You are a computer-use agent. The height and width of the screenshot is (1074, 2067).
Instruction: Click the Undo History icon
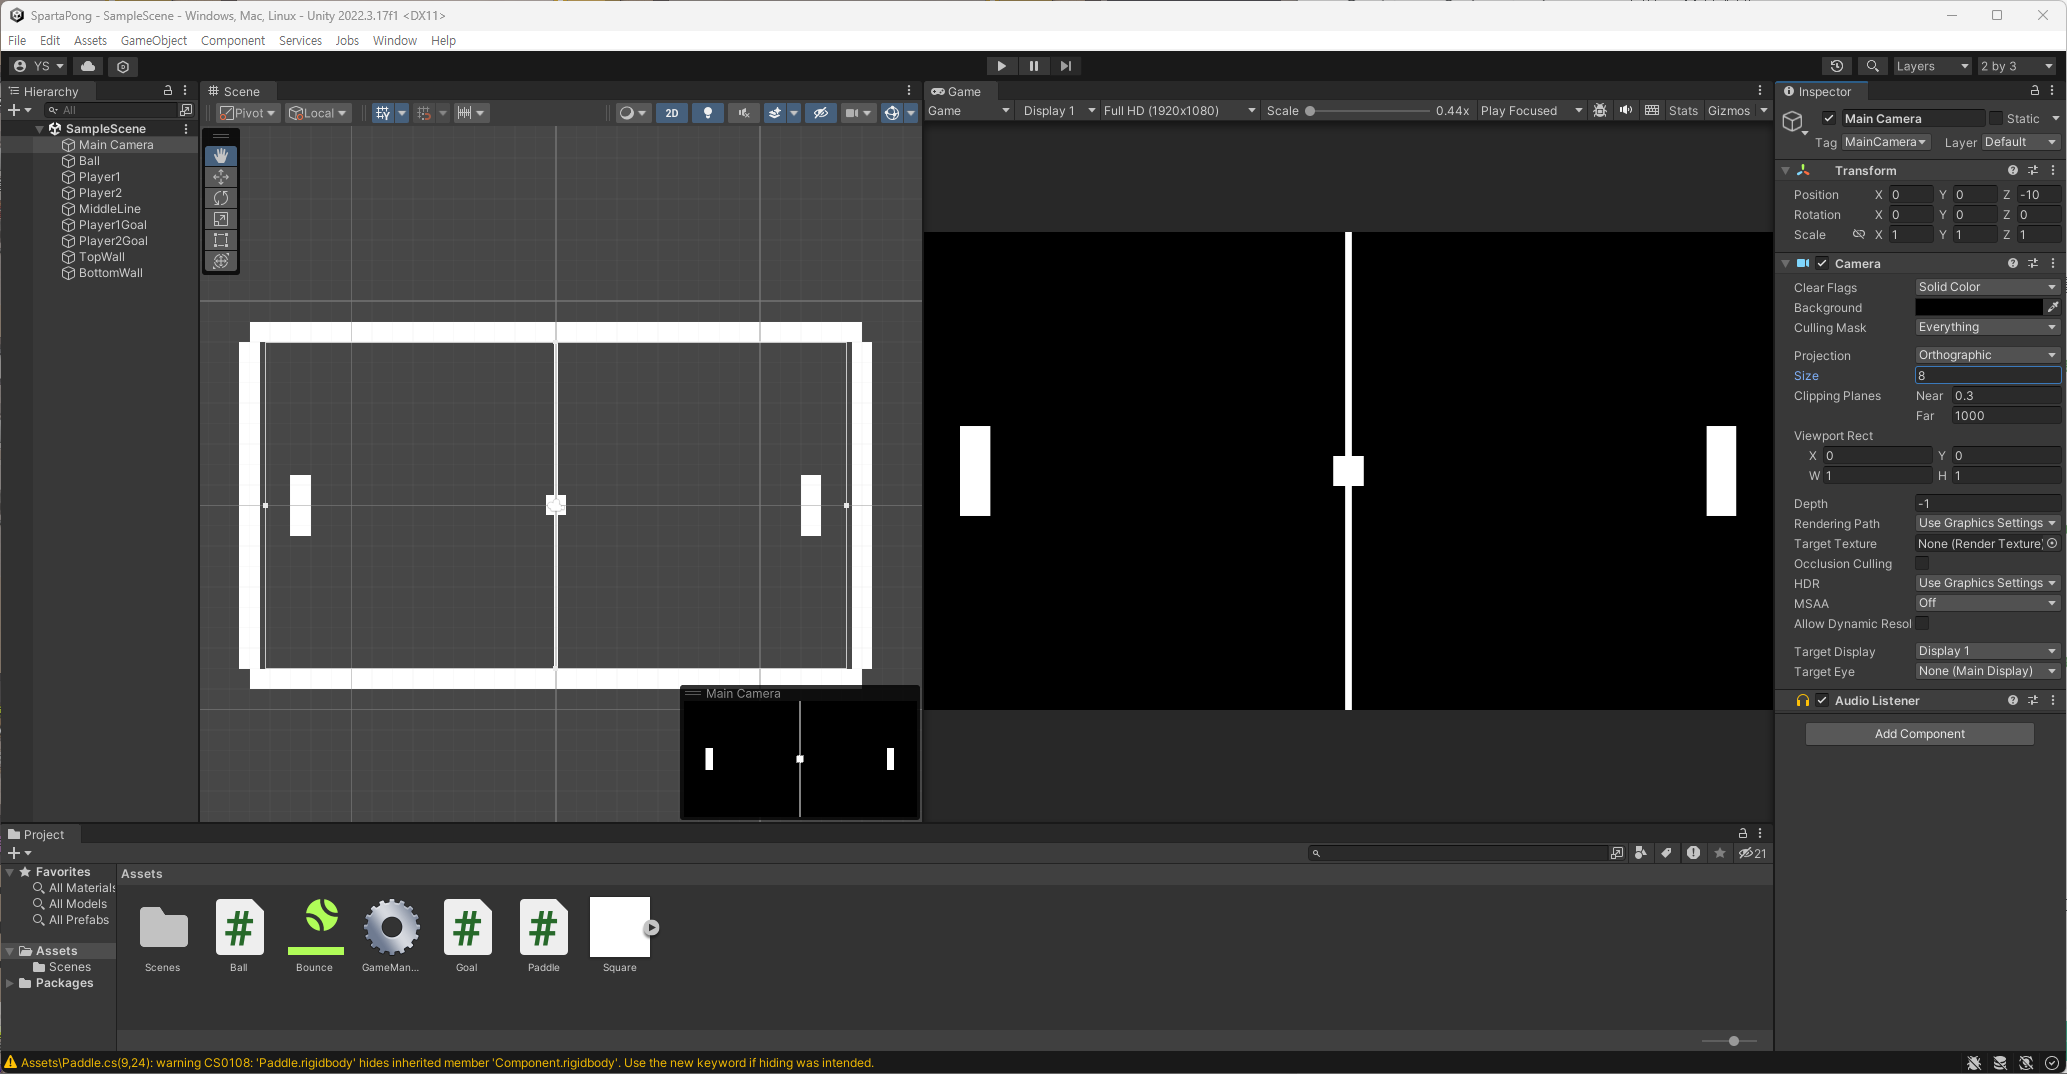1837,66
